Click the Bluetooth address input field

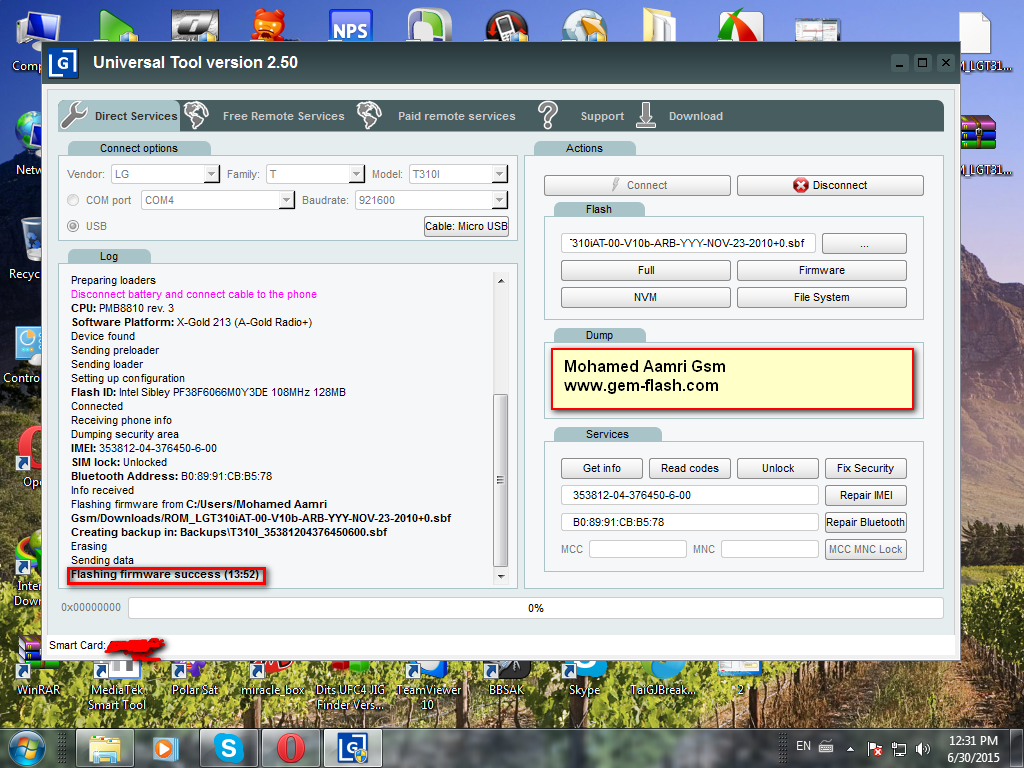point(690,522)
